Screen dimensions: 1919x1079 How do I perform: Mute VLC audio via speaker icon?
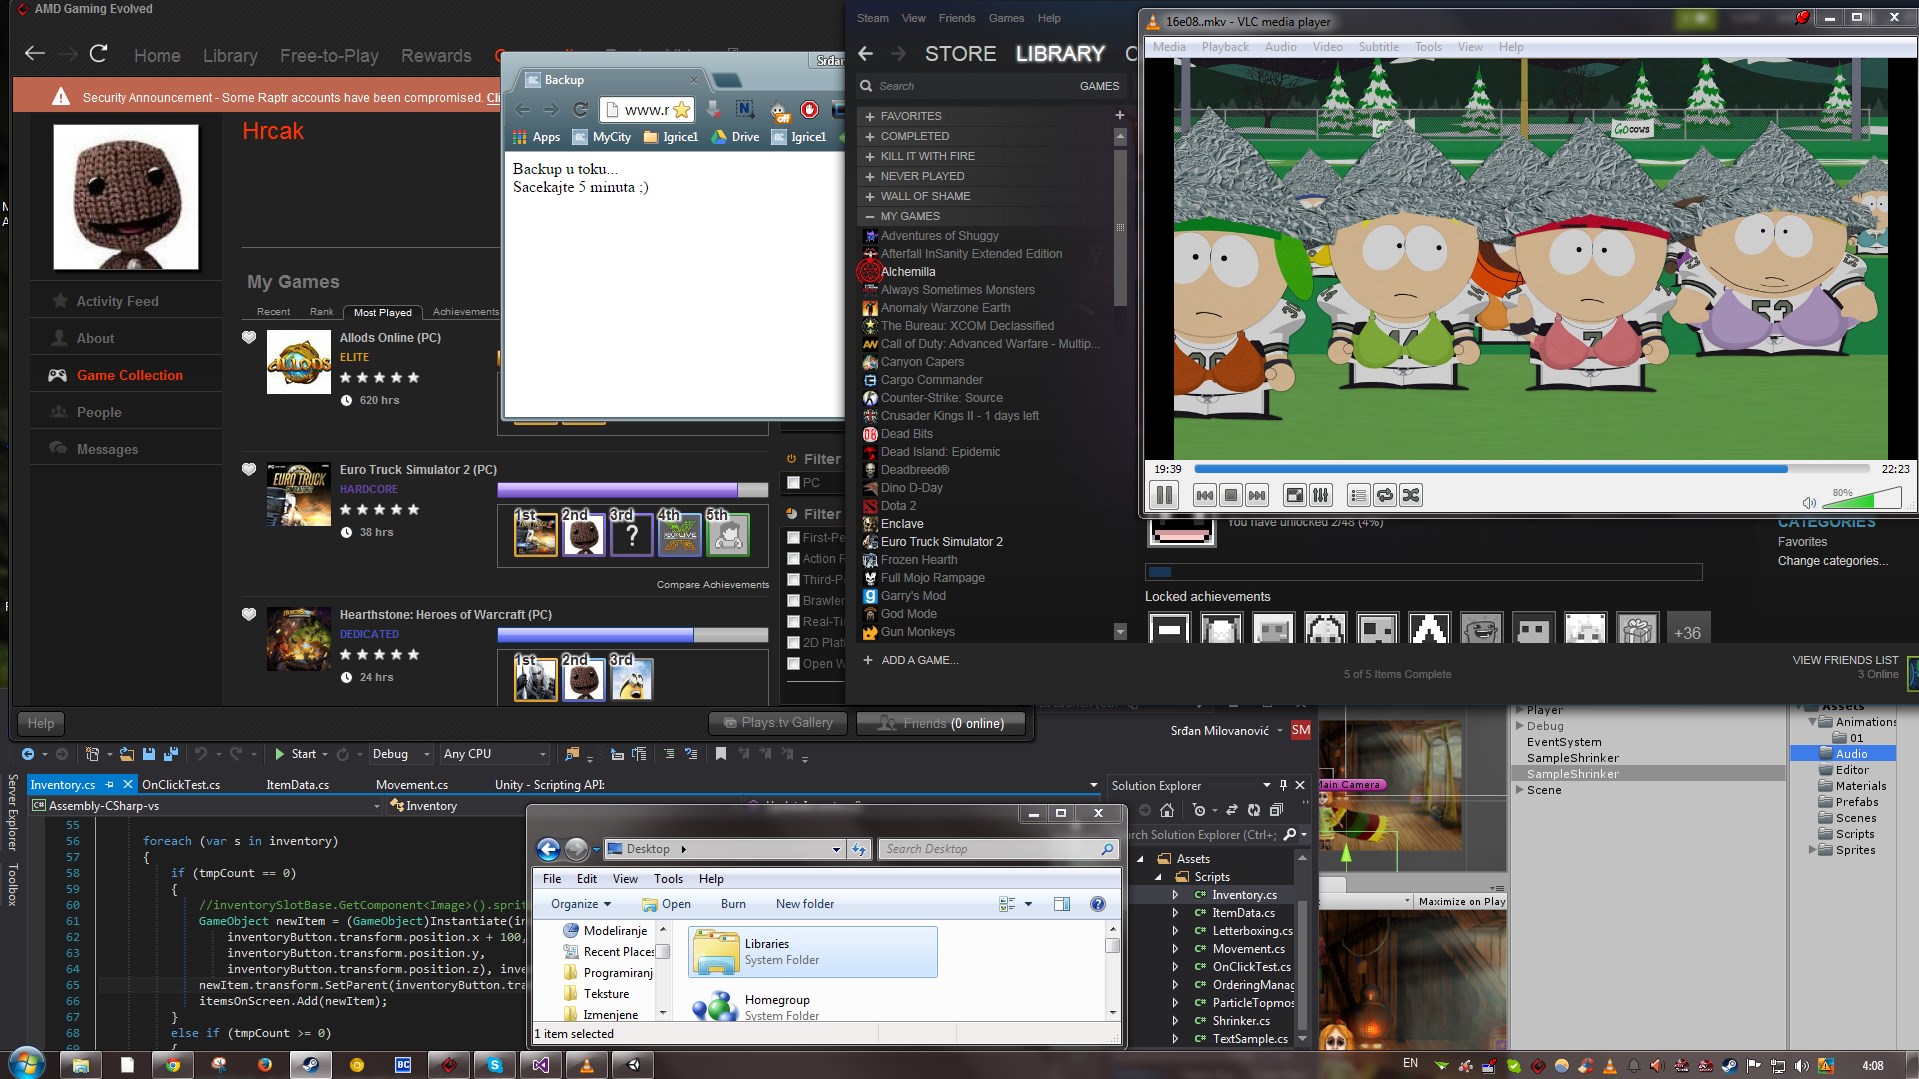click(x=1809, y=502)
